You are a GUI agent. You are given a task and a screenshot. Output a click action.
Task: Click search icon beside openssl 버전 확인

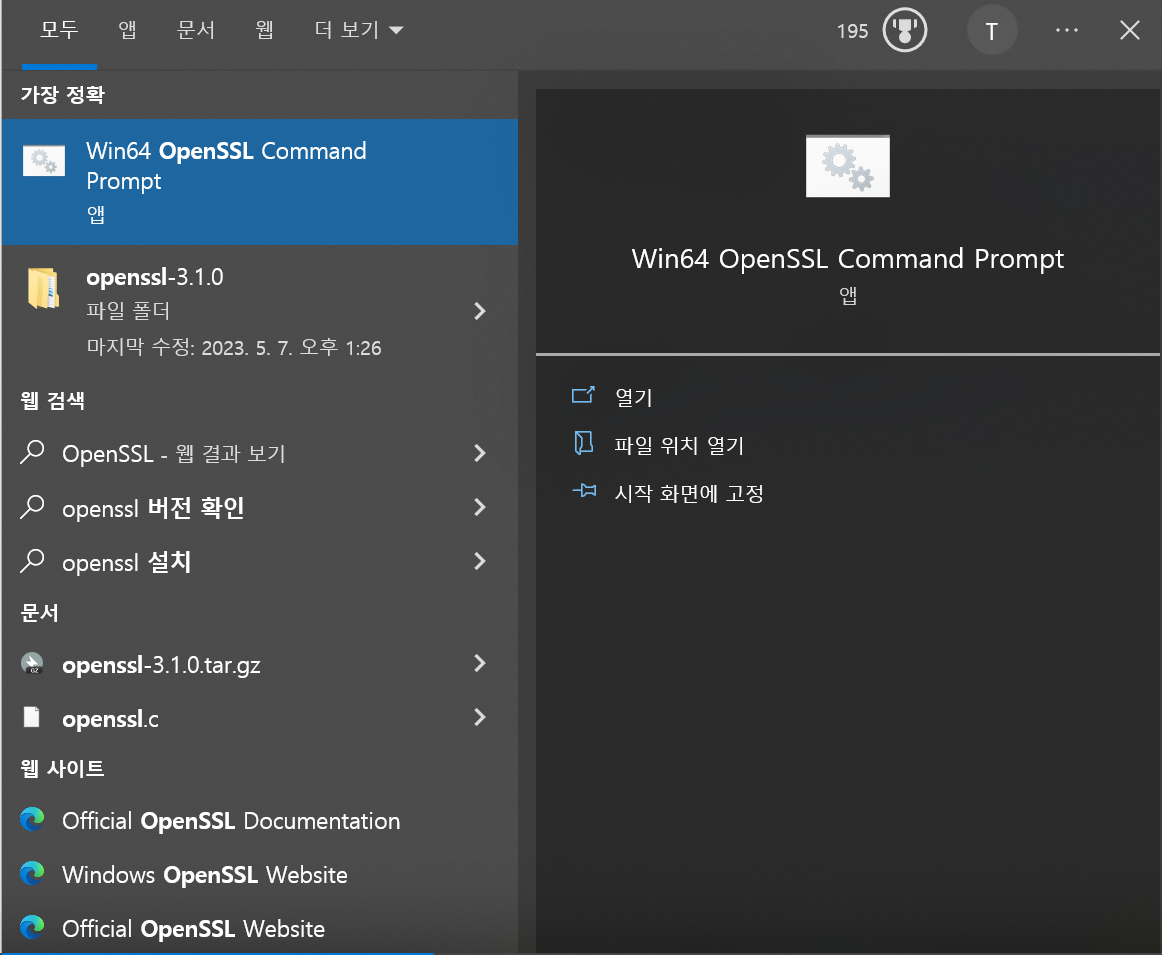coord(33,507)
